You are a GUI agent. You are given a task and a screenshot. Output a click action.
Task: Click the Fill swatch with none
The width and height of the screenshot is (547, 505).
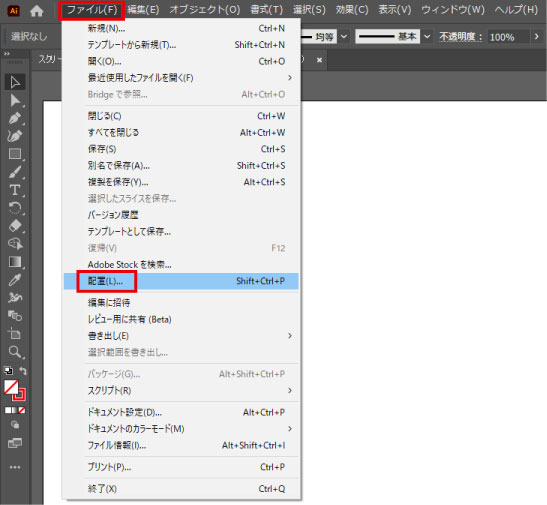[x=11, y=387]
